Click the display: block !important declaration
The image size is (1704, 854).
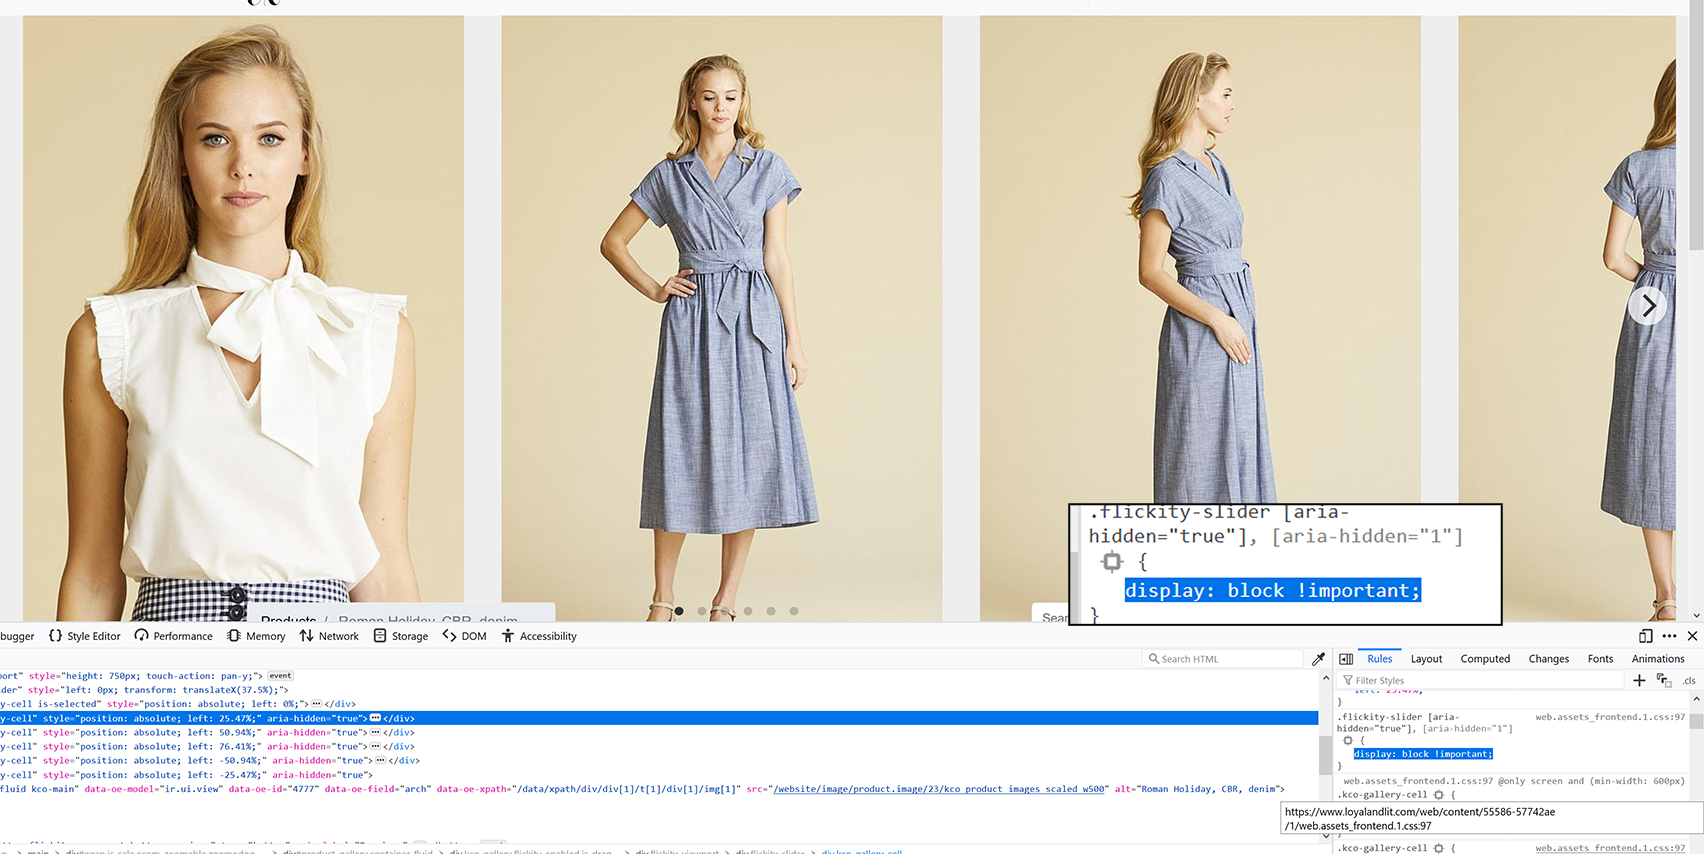coord(1423,754)
